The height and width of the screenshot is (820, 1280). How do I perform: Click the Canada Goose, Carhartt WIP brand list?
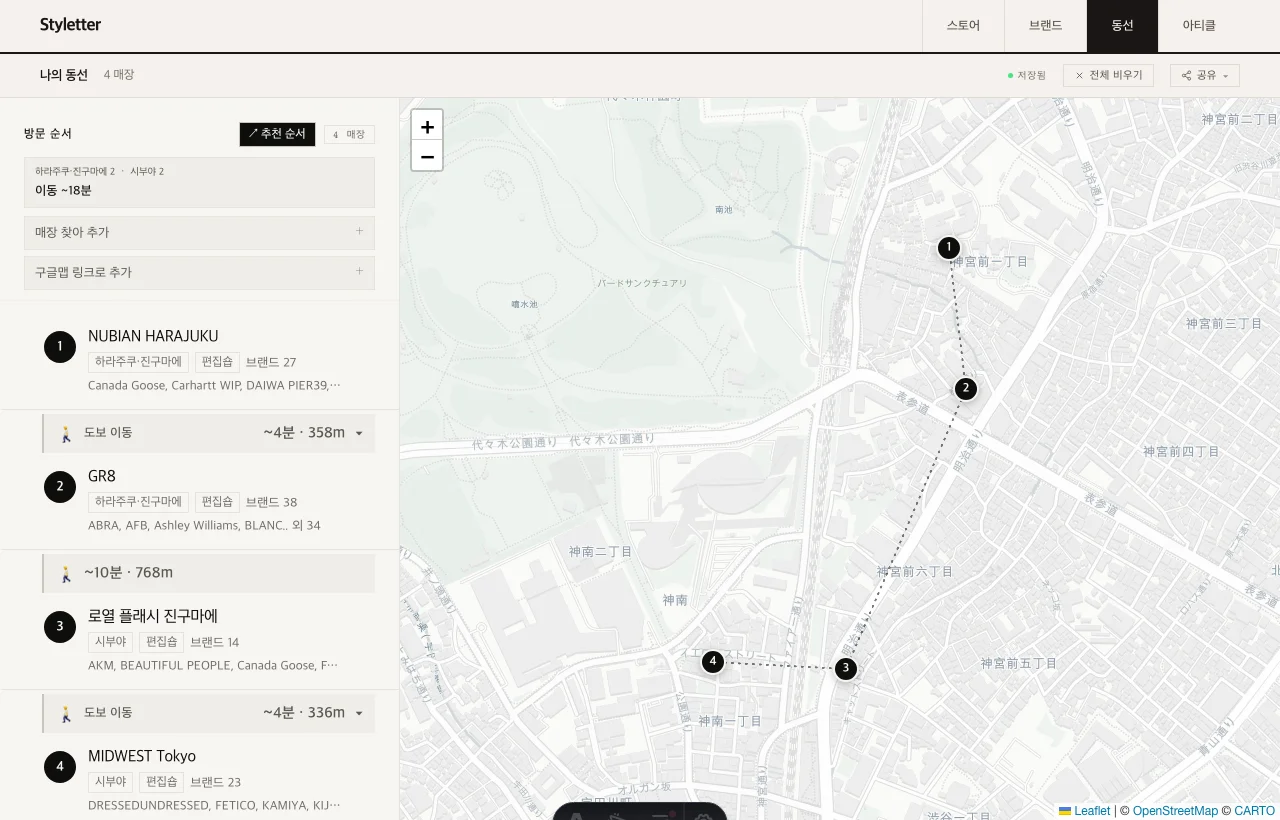pyautogui.click(x=214, y=385)
